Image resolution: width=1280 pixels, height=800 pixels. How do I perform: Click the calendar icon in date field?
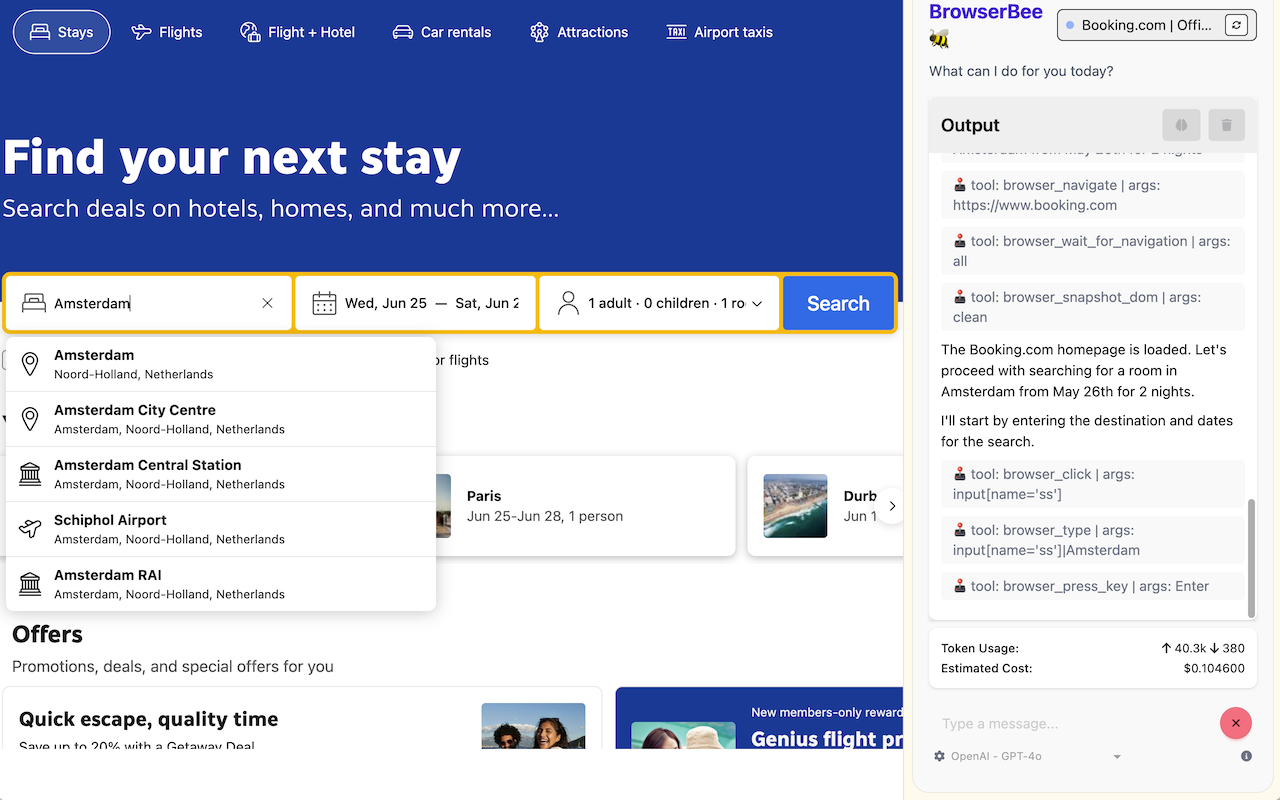point(324,303)
